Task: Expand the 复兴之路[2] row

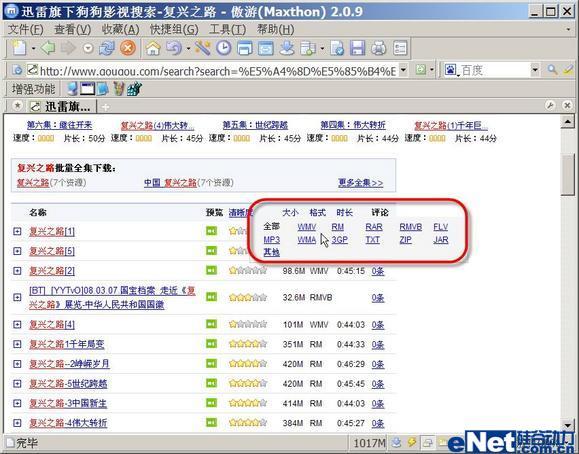Action: 17,271
